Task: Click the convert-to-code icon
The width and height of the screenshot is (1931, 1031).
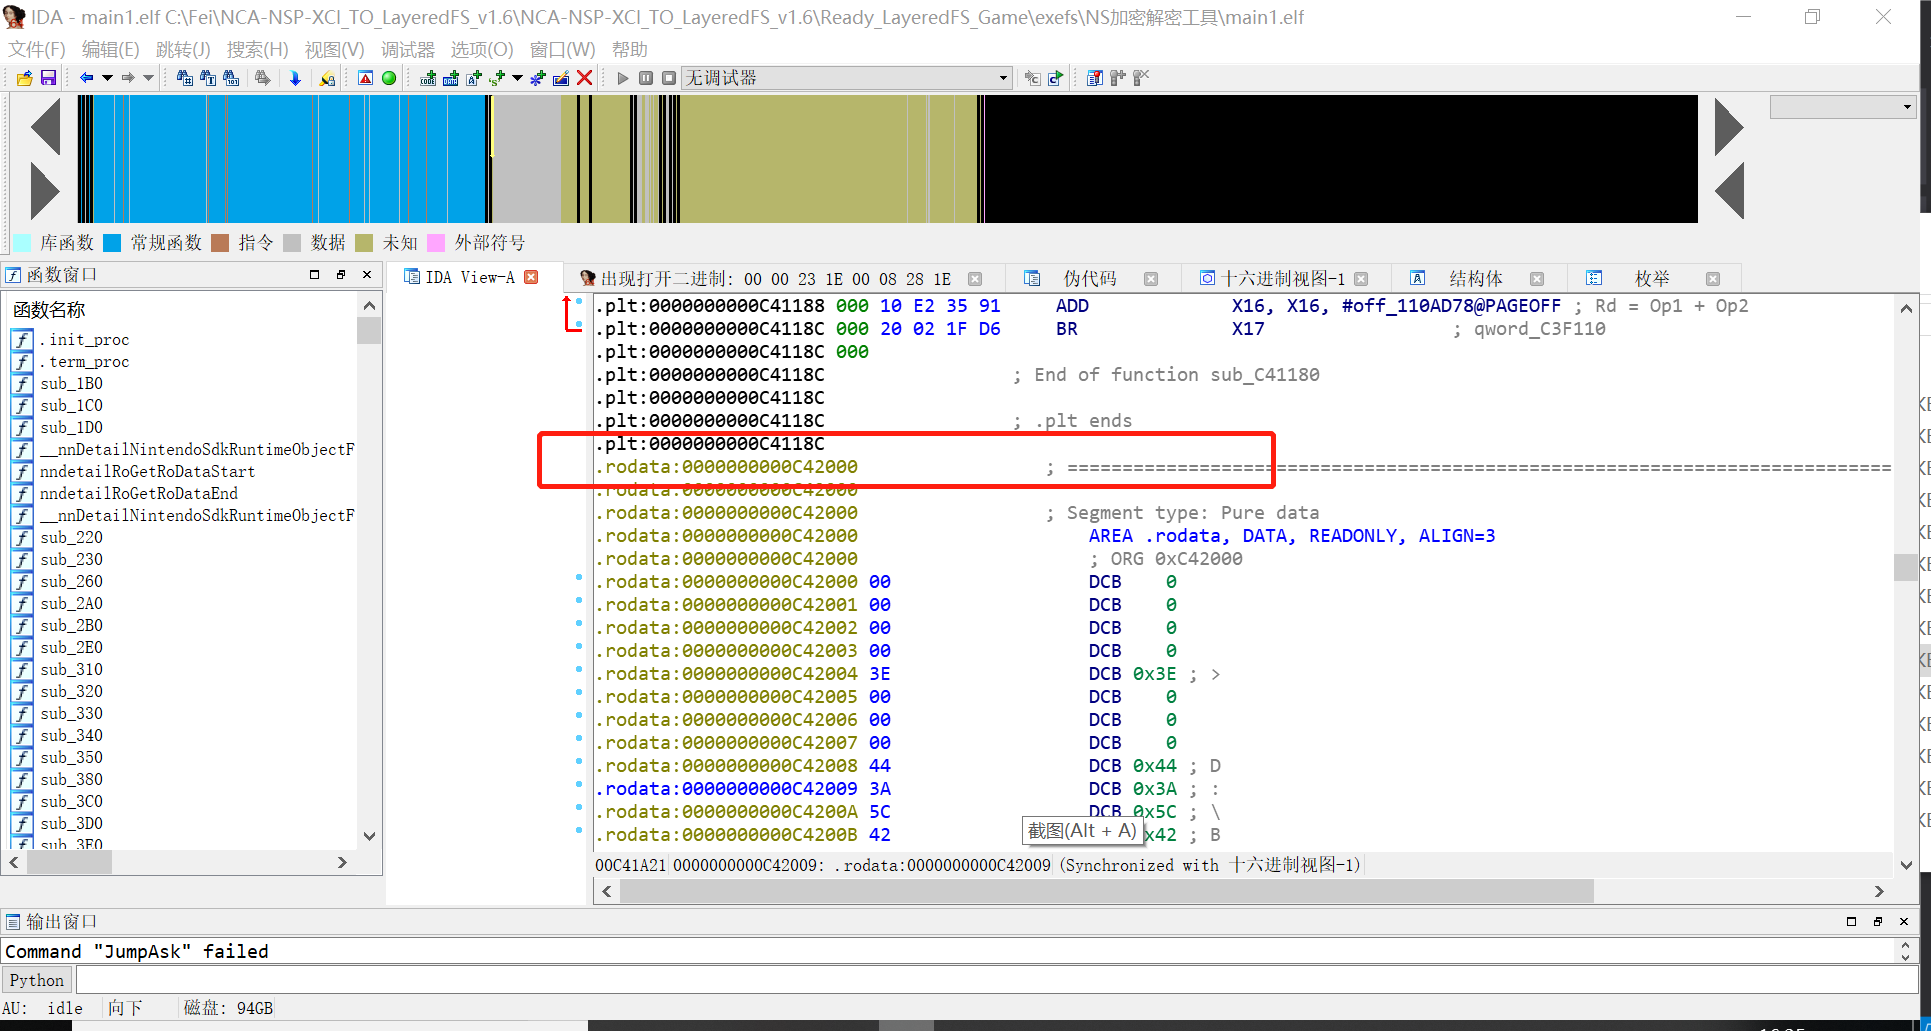Action: (428, 78)
